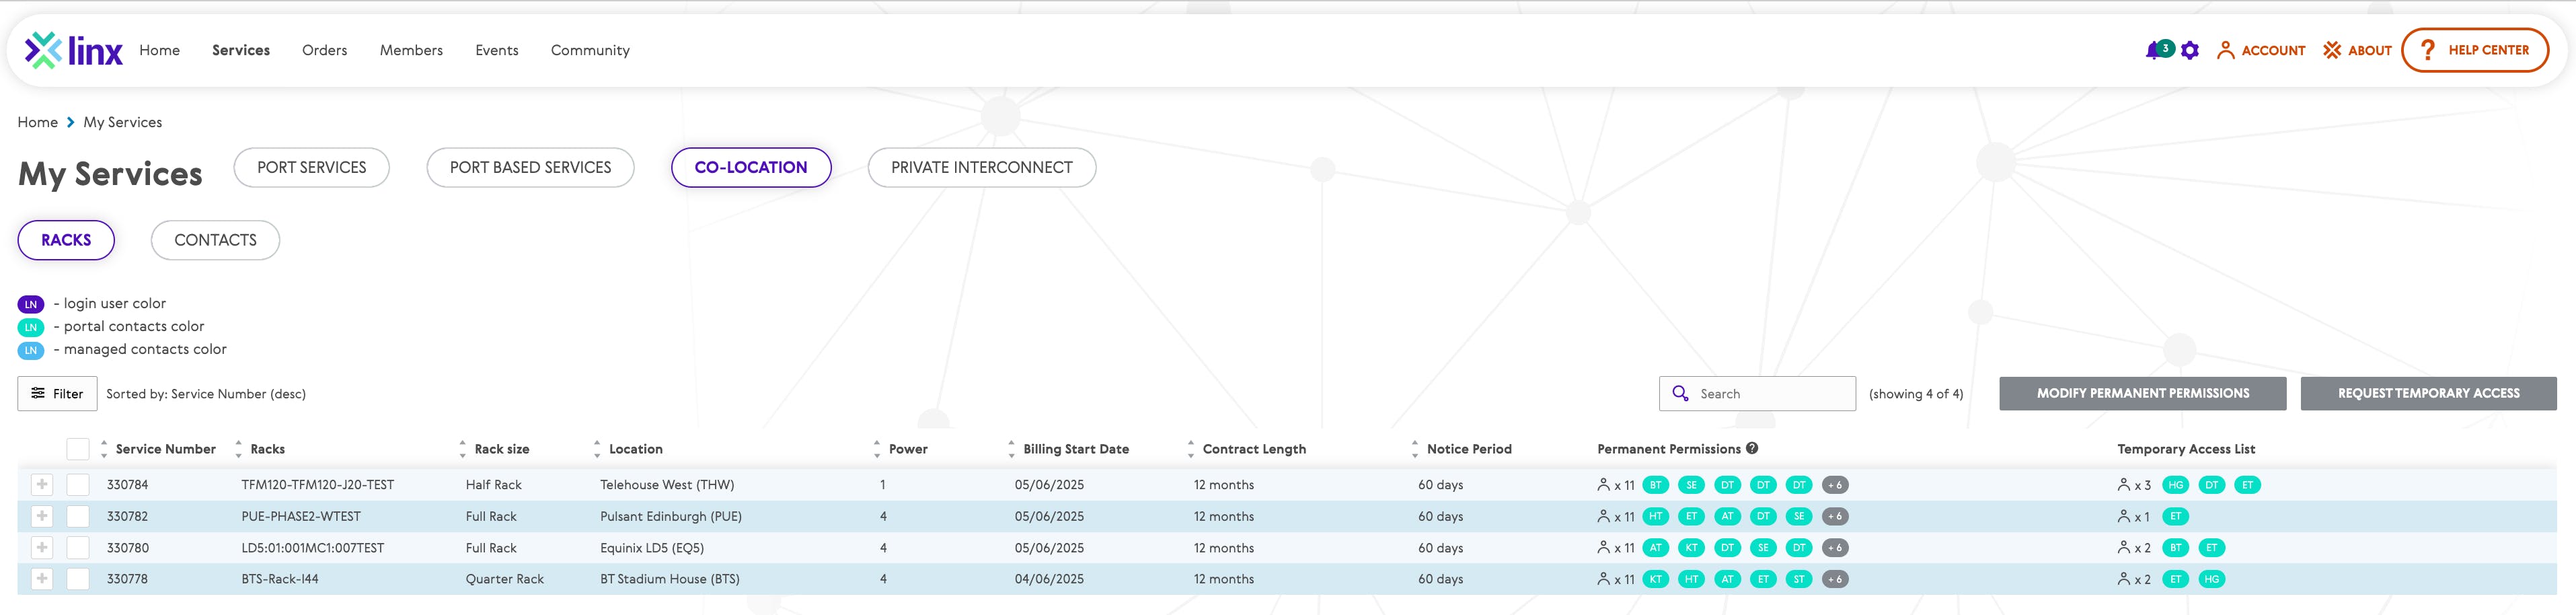Screen dimensions: 2576x615
Task: Toggle the select-all checkbox in table header
Action: coord(78,449)
